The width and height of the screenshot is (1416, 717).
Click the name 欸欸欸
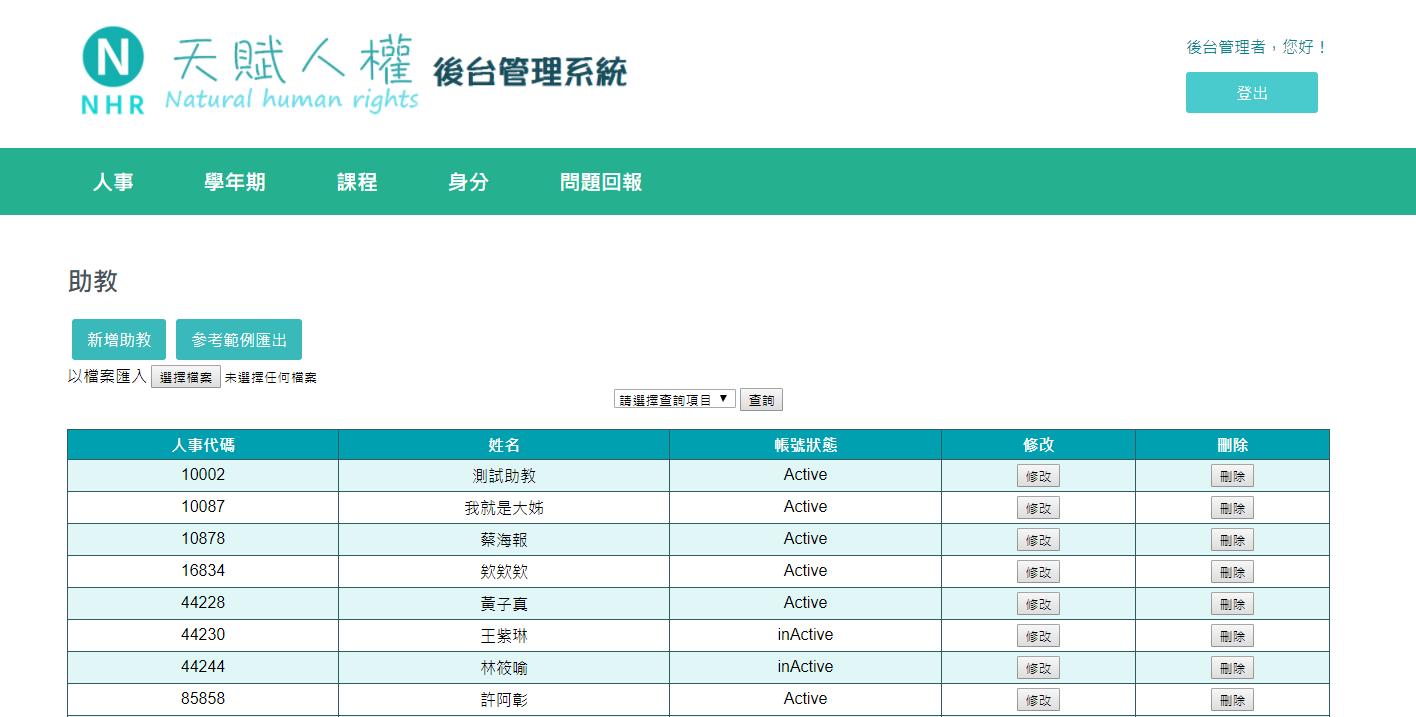coord(504,572)
